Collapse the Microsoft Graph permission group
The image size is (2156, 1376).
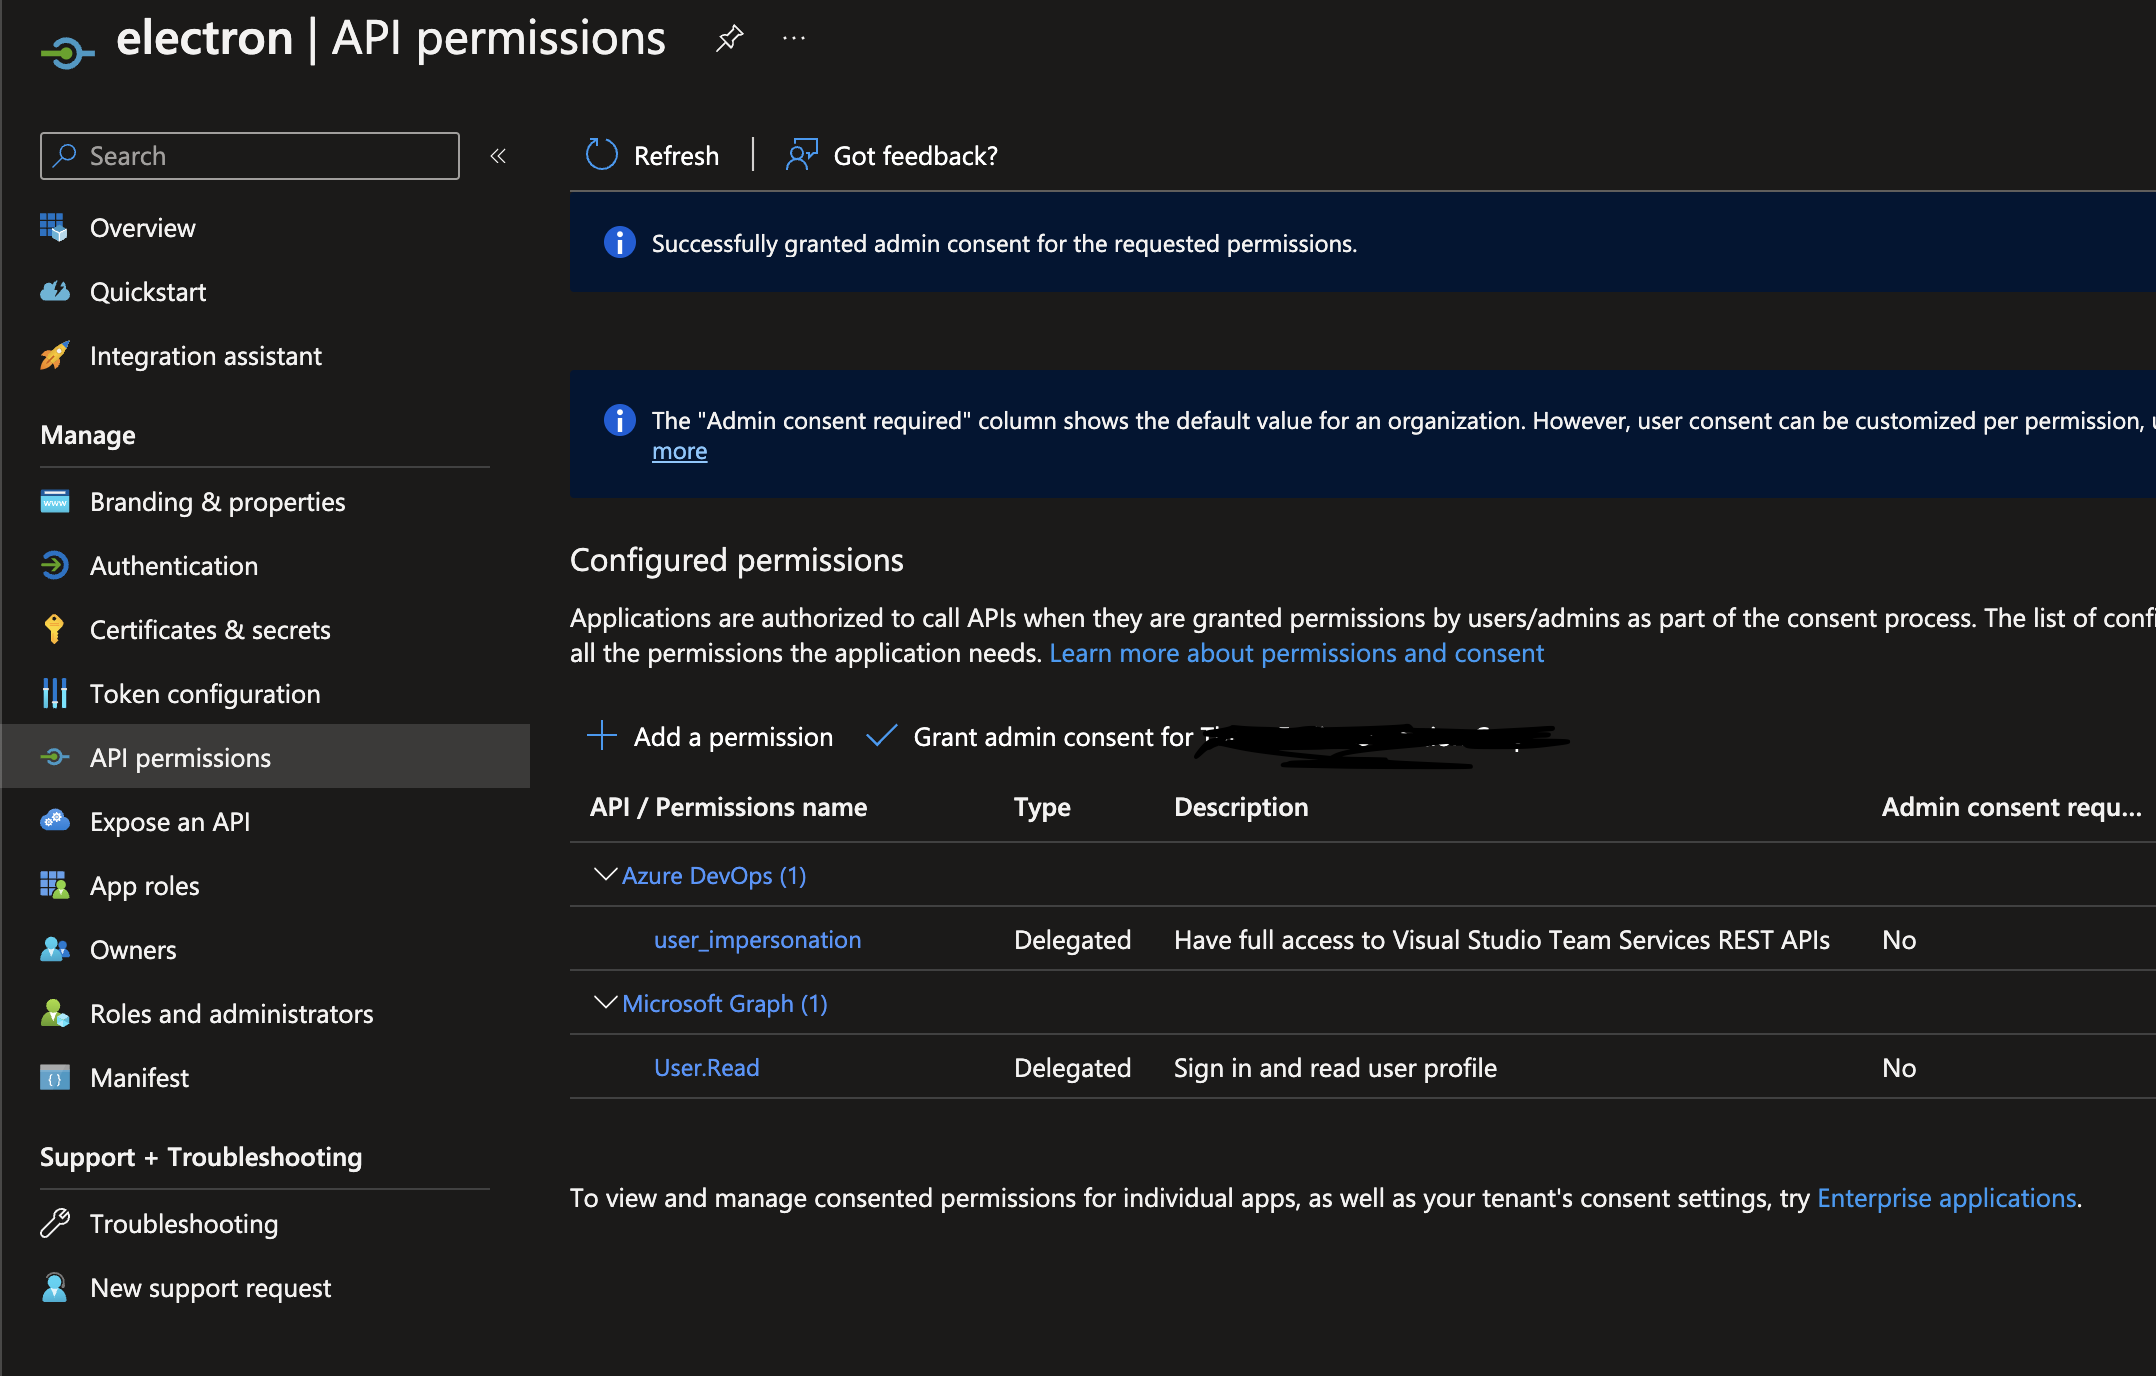[x=605, y=1003]
